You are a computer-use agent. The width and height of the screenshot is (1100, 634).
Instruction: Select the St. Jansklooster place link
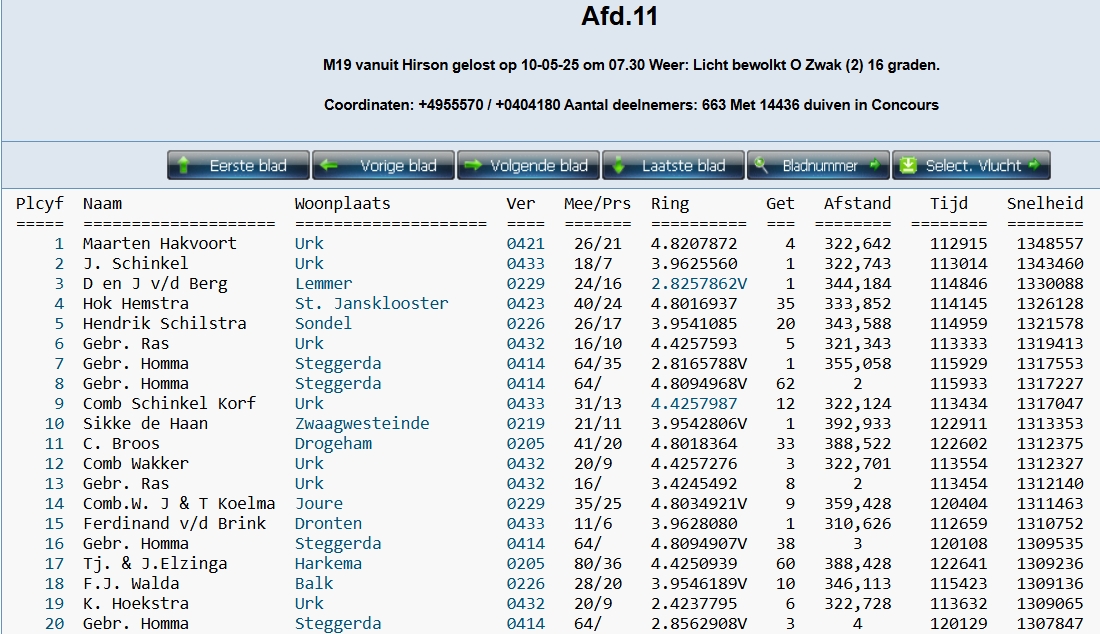tap(371, 303)
